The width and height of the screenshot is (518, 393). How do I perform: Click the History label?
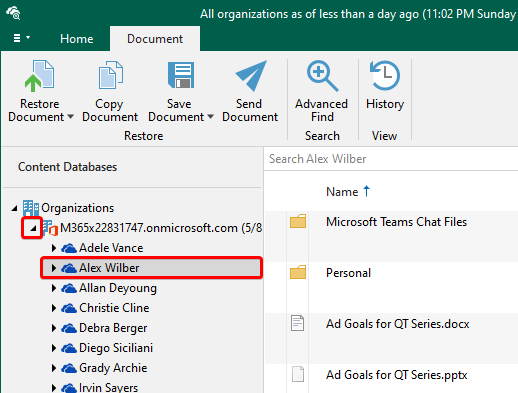(x=385, y=104)
